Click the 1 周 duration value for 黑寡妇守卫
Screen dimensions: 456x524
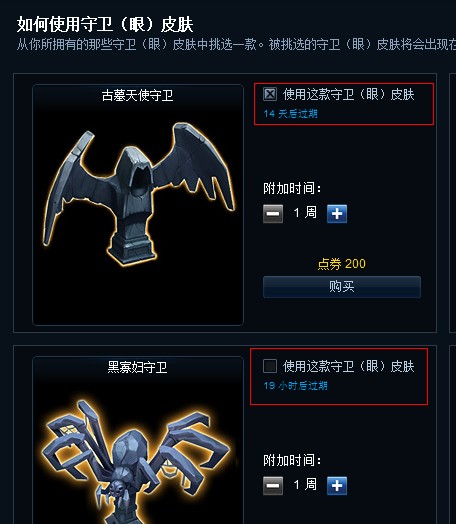305,484
